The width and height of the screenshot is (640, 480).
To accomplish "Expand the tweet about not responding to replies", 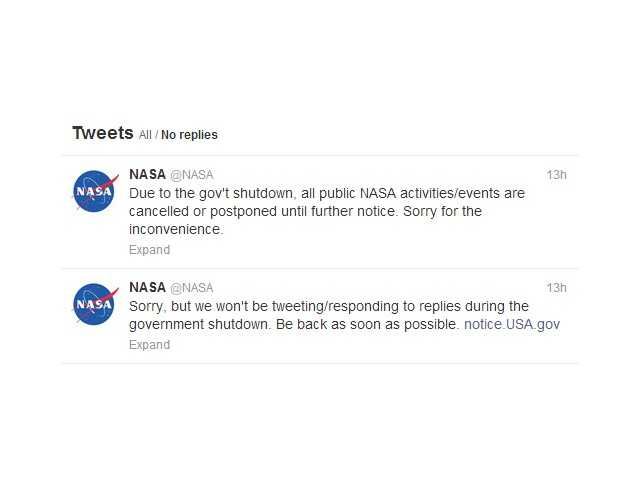I will pyautogui.click(x=149, y=344).
